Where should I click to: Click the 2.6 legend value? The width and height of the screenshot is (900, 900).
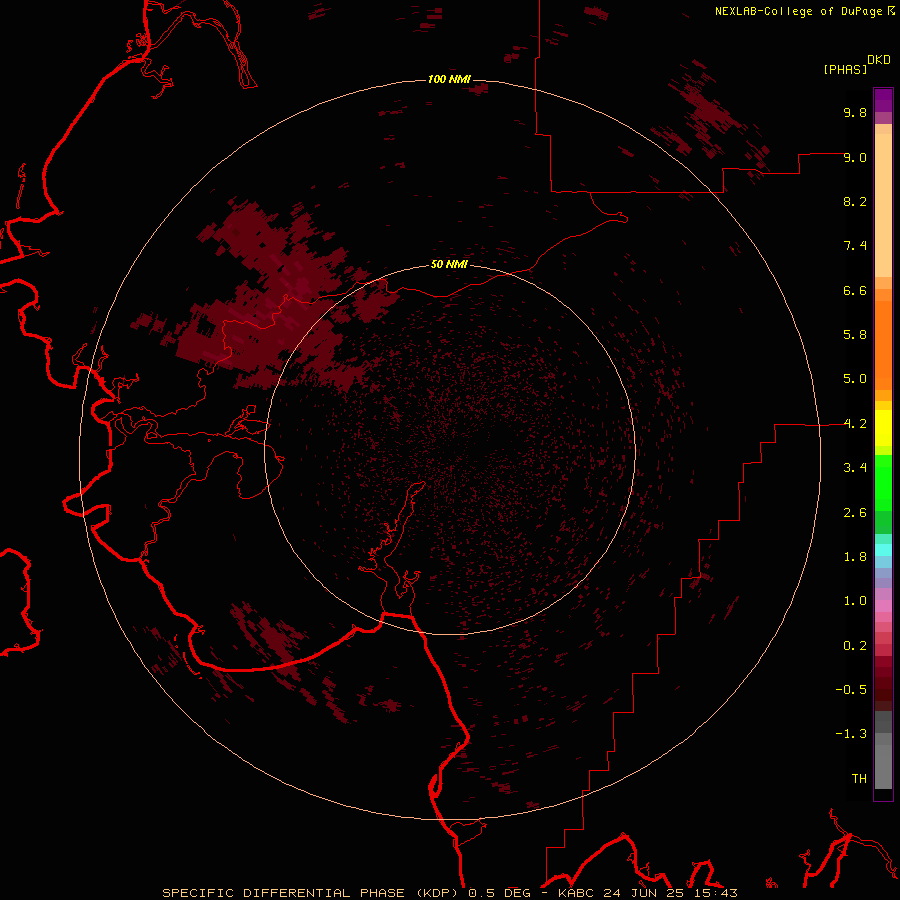(855, 513)
